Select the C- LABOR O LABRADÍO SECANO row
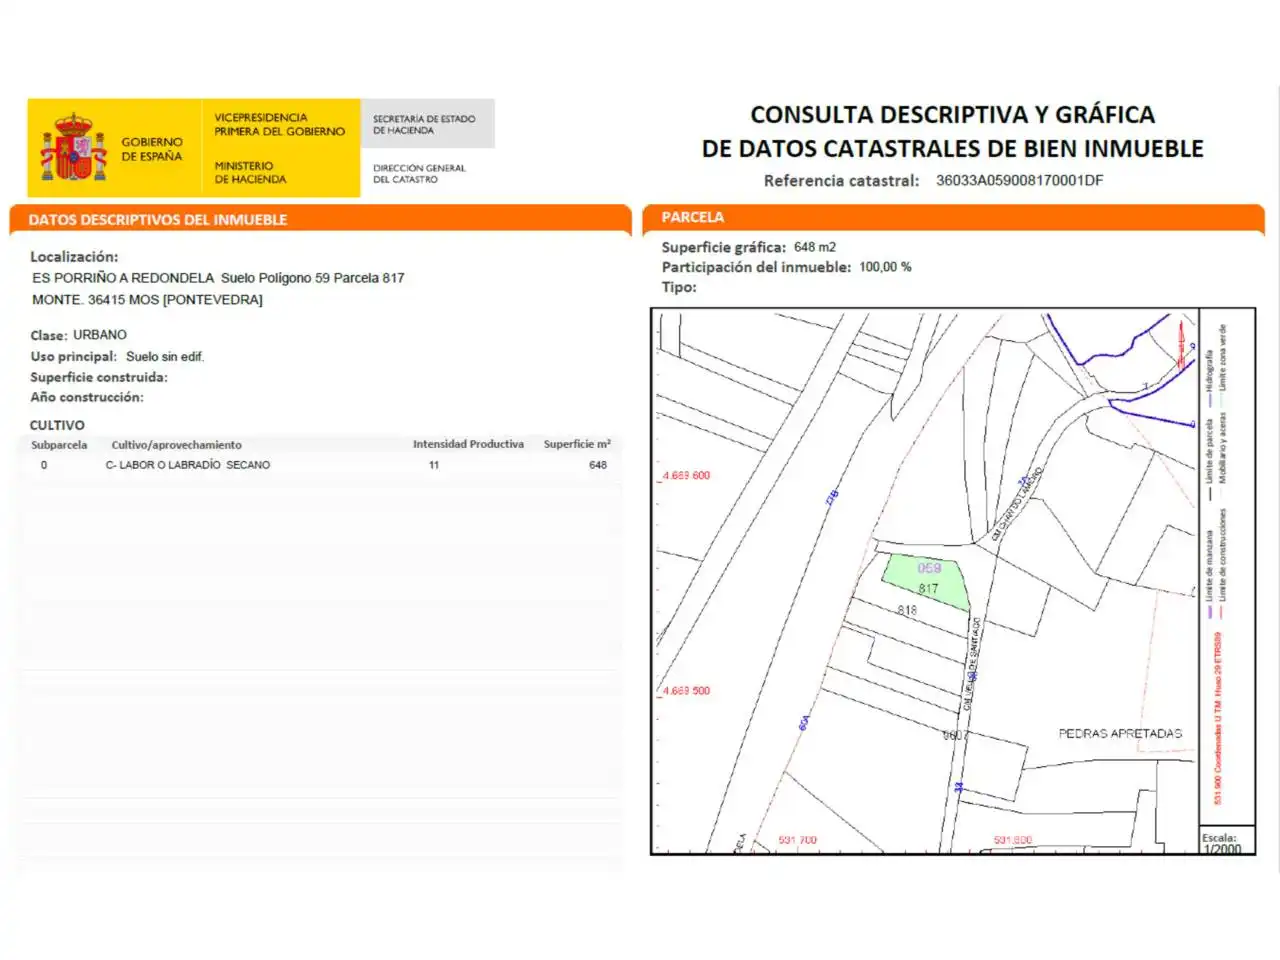Screen dimensions: 1280x960 pos(320,465)
